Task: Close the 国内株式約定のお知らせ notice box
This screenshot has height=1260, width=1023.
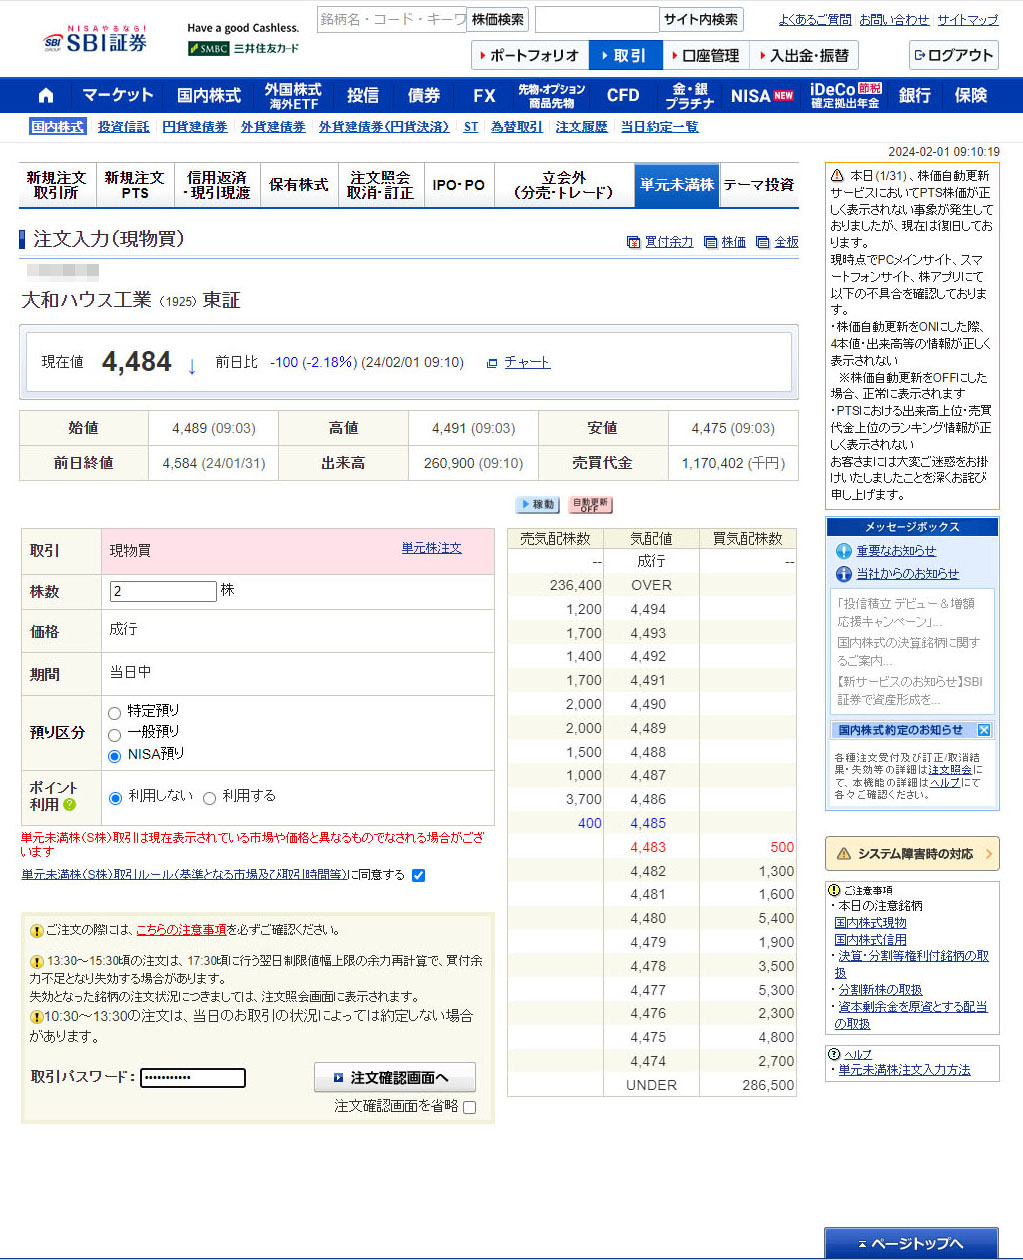Action: (x=984, y=730)
